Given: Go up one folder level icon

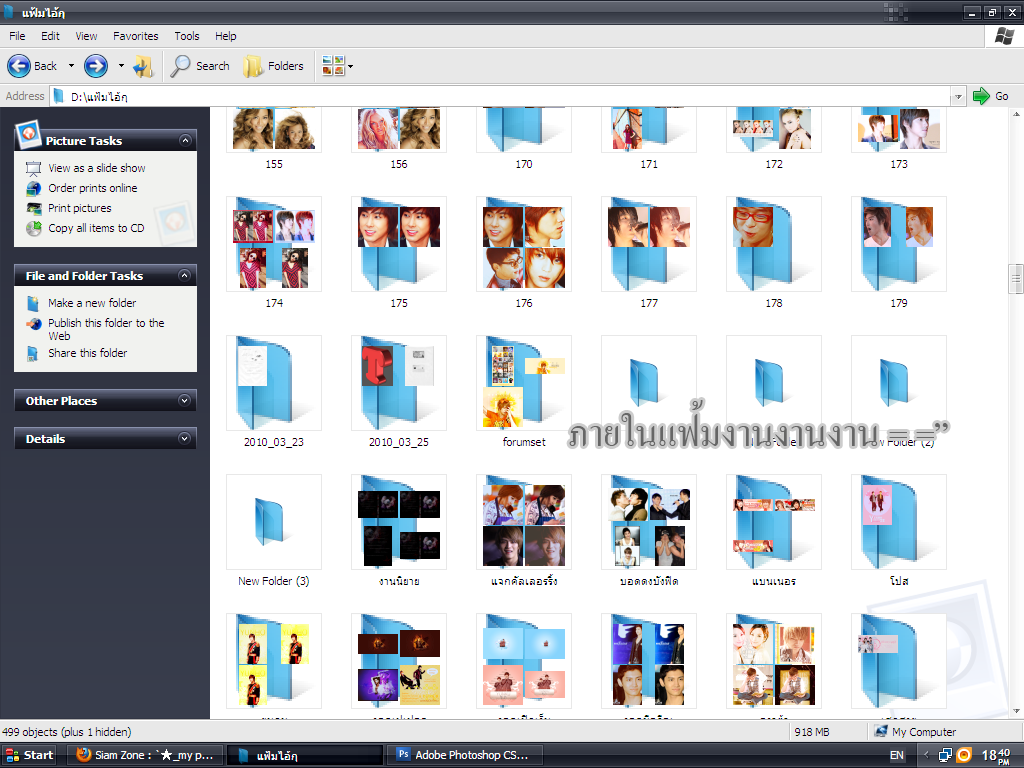Looking at the screenshot, I should [143, 66].
